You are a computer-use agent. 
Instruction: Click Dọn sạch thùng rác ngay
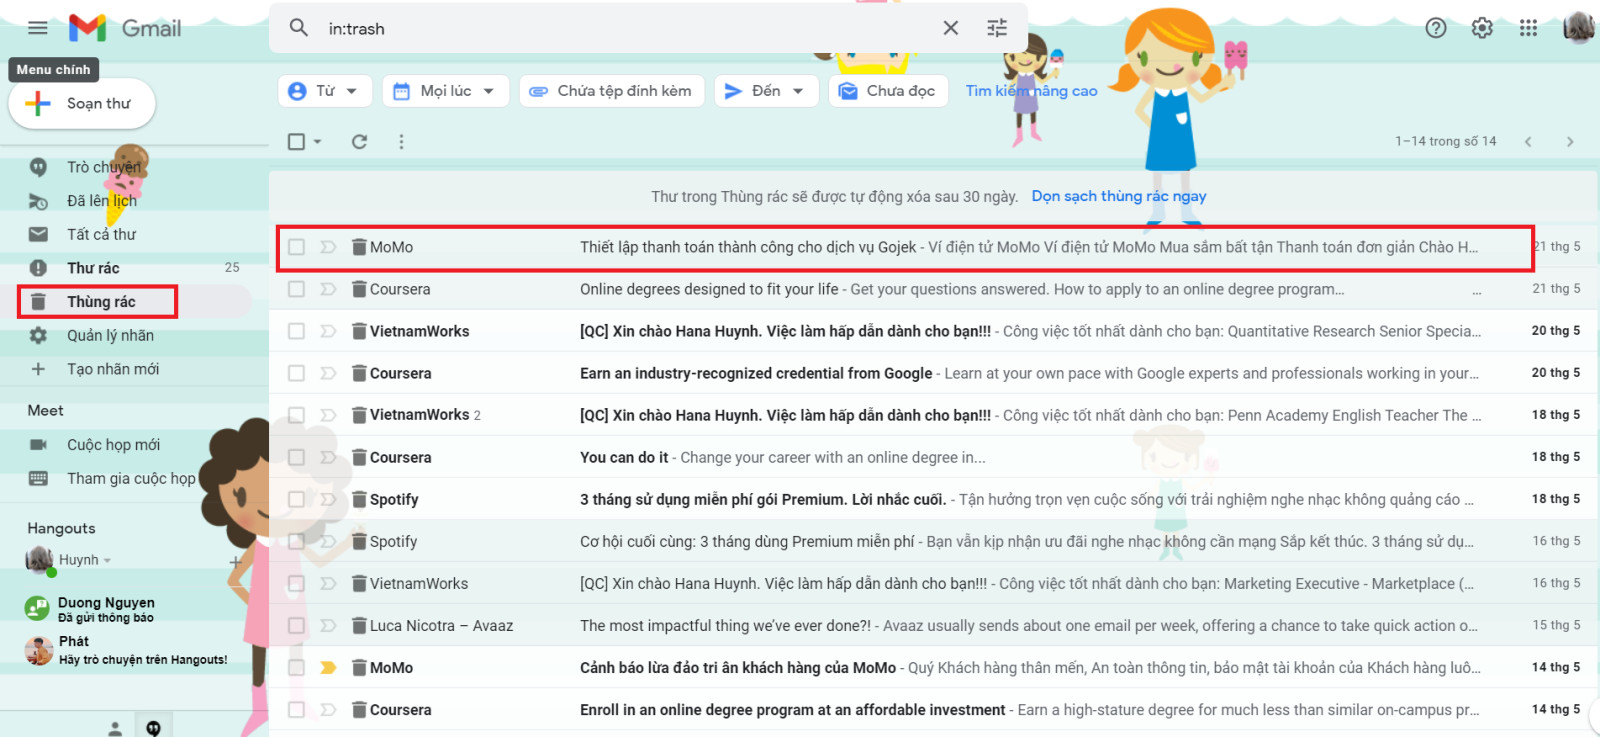click(1119, 196)
